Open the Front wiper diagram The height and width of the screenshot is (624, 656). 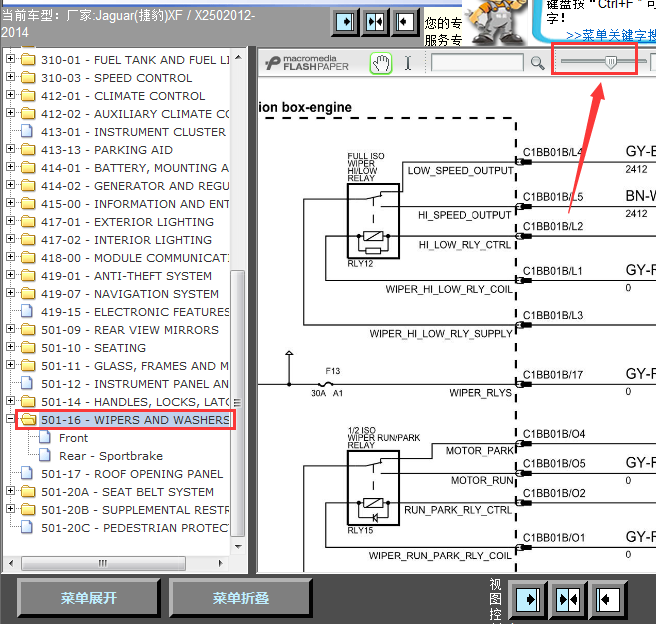click(x=73, y=438)
